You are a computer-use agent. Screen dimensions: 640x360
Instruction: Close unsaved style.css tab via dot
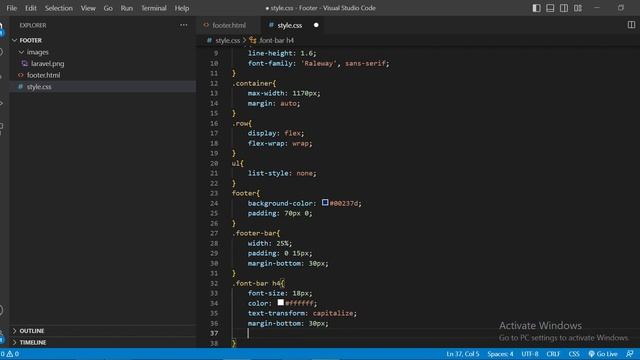[x=316, y=25]
